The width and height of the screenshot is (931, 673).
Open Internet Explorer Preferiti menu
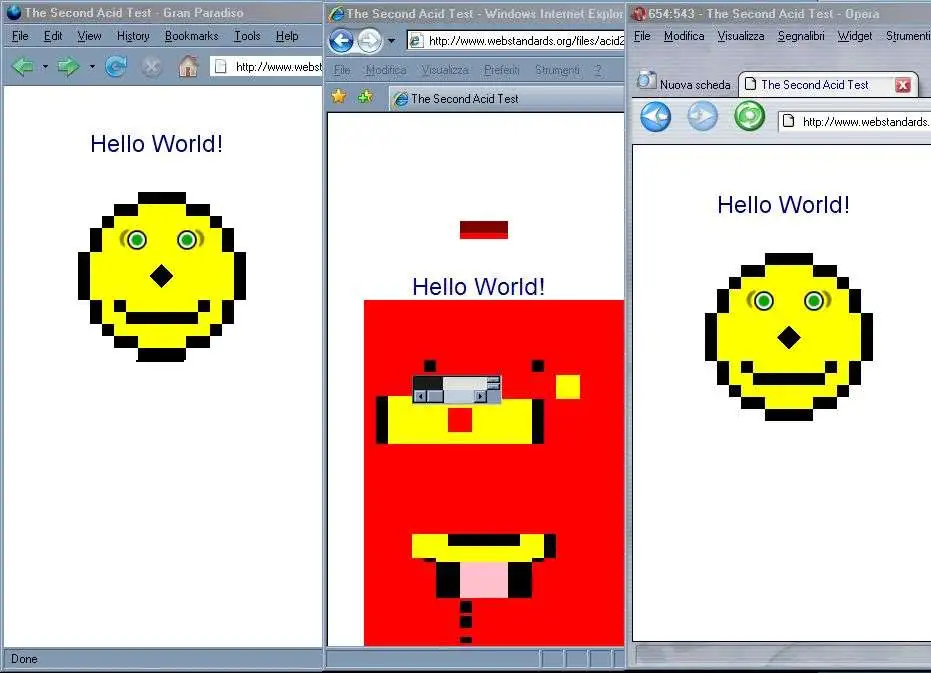coord(502,70)
